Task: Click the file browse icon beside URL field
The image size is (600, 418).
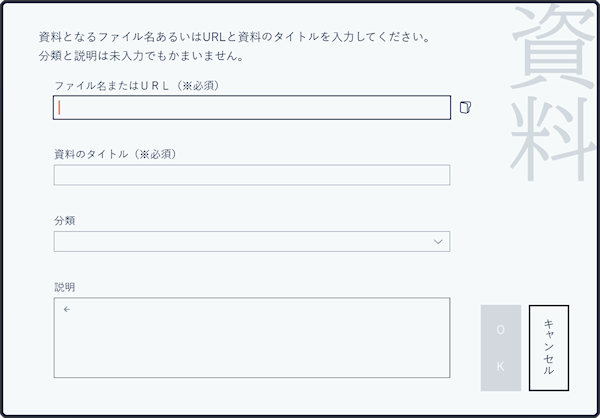Action: point(464,108)
